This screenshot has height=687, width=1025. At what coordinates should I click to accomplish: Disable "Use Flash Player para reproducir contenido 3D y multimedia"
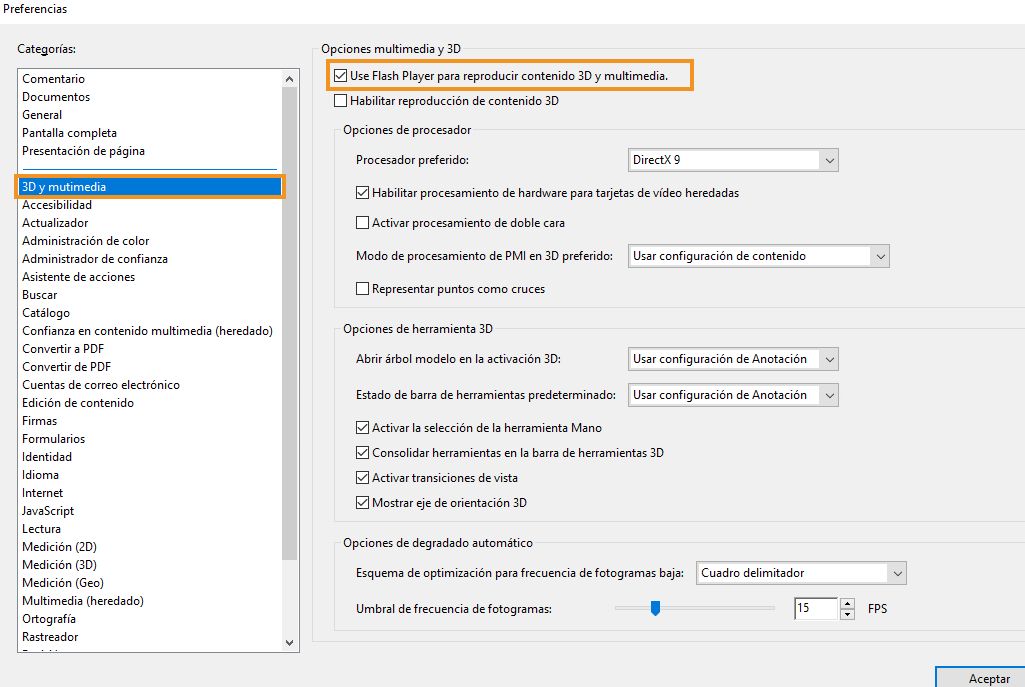tap(339, 75)
